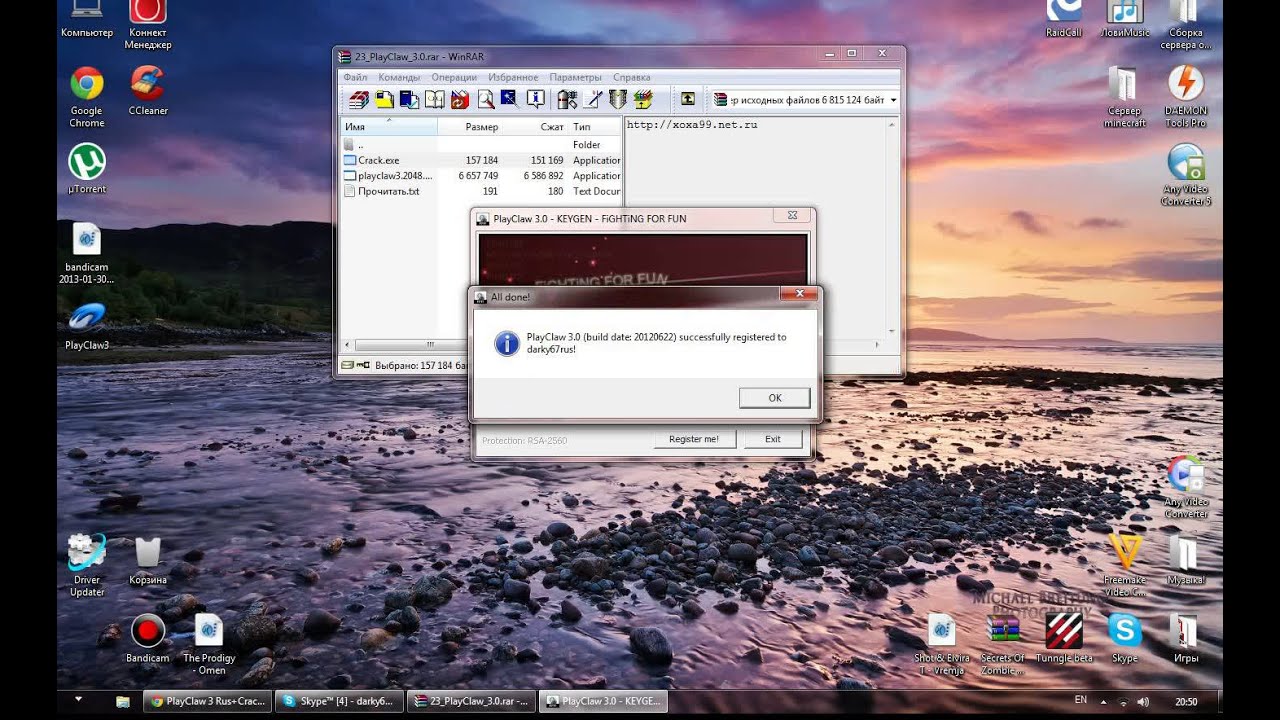1280x720 pixels.
Task: Sort by the Сжат column header
Action: point(535,127)
